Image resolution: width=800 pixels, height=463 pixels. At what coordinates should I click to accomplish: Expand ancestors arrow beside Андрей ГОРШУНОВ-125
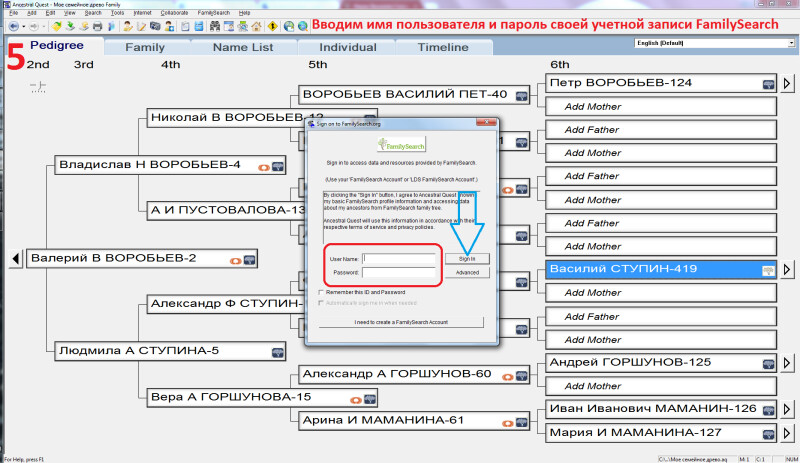click(x=787, y=362)
